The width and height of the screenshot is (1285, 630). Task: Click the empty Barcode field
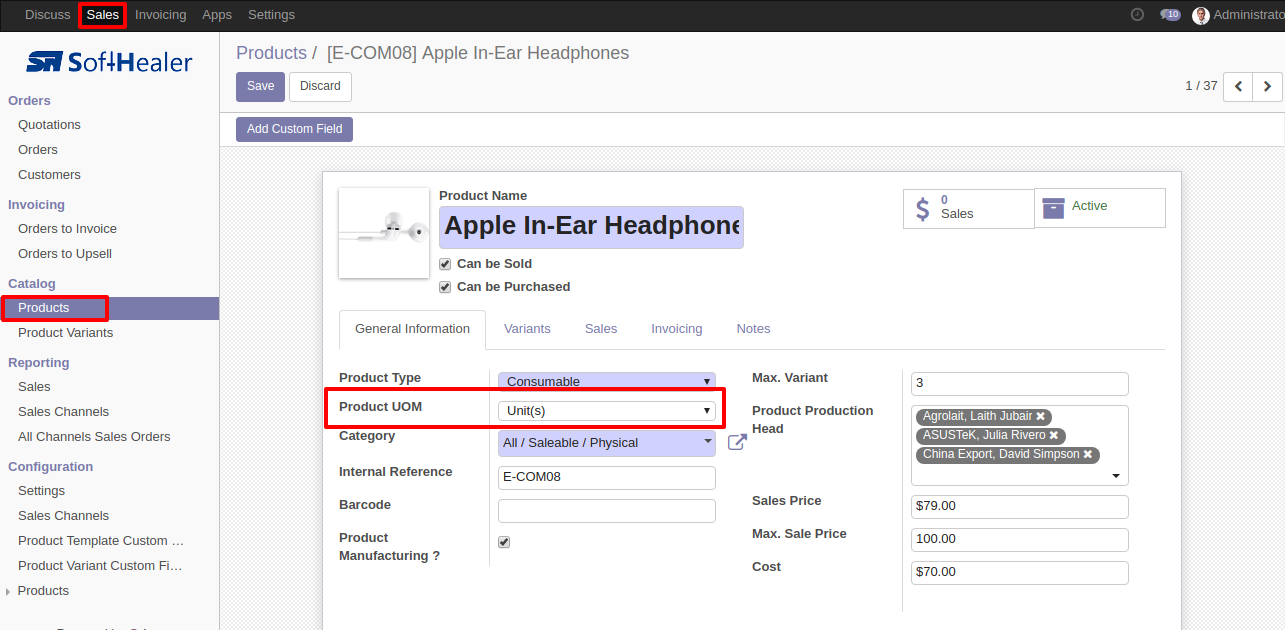pyautogui.click(x=607, y=511)
